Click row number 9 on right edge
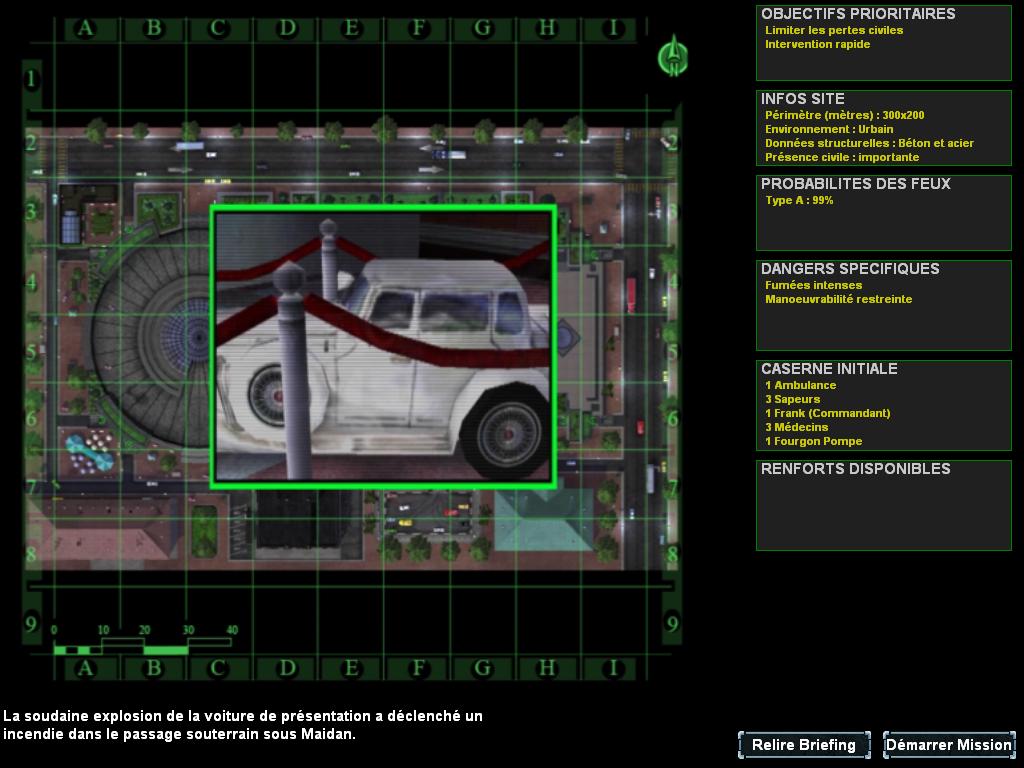This screenshot has width=1024, height=768. [x=672, y=625]
